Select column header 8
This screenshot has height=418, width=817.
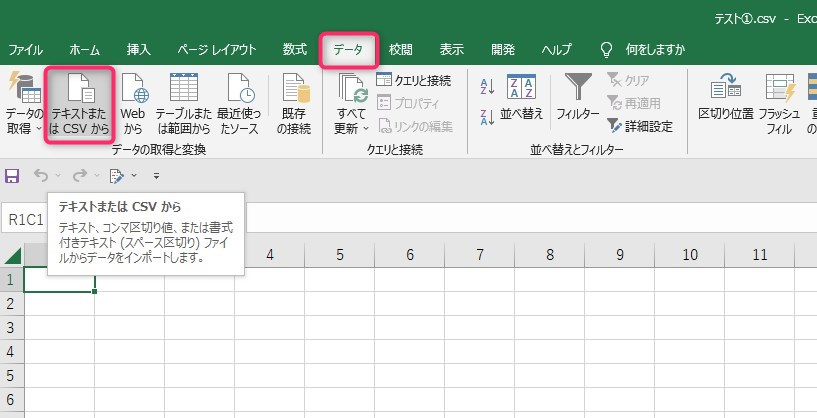550,255
